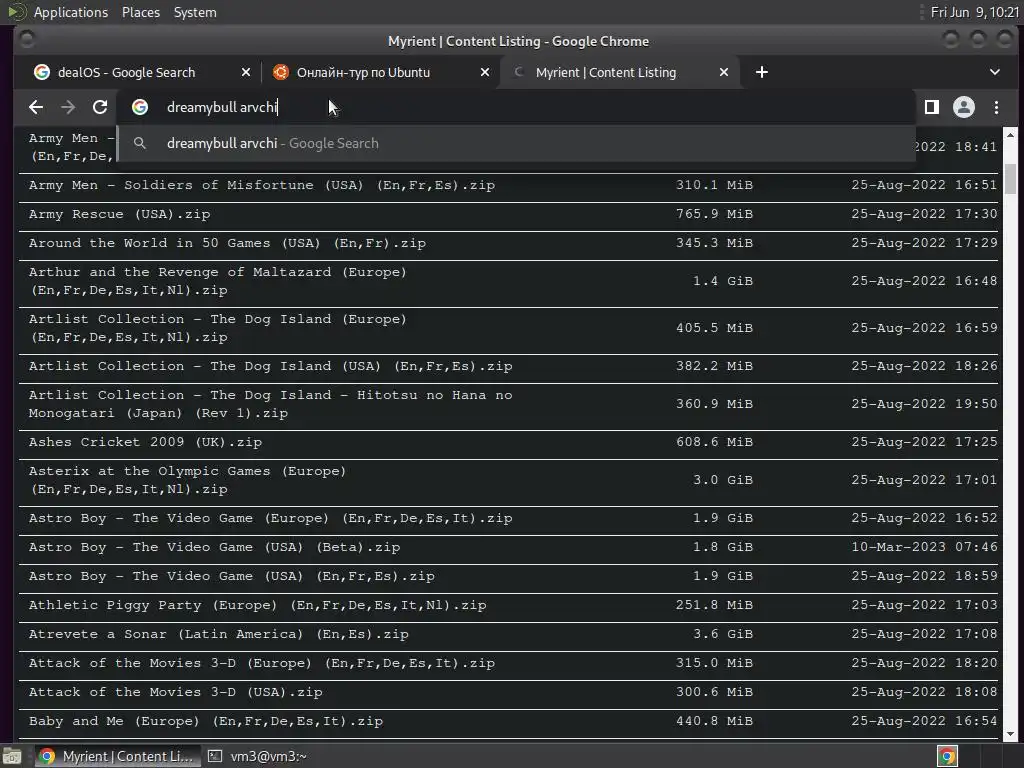Open Attack of the Movies 3-D (USA).zip
The image size is (1024, 768).
click(176, 692)
